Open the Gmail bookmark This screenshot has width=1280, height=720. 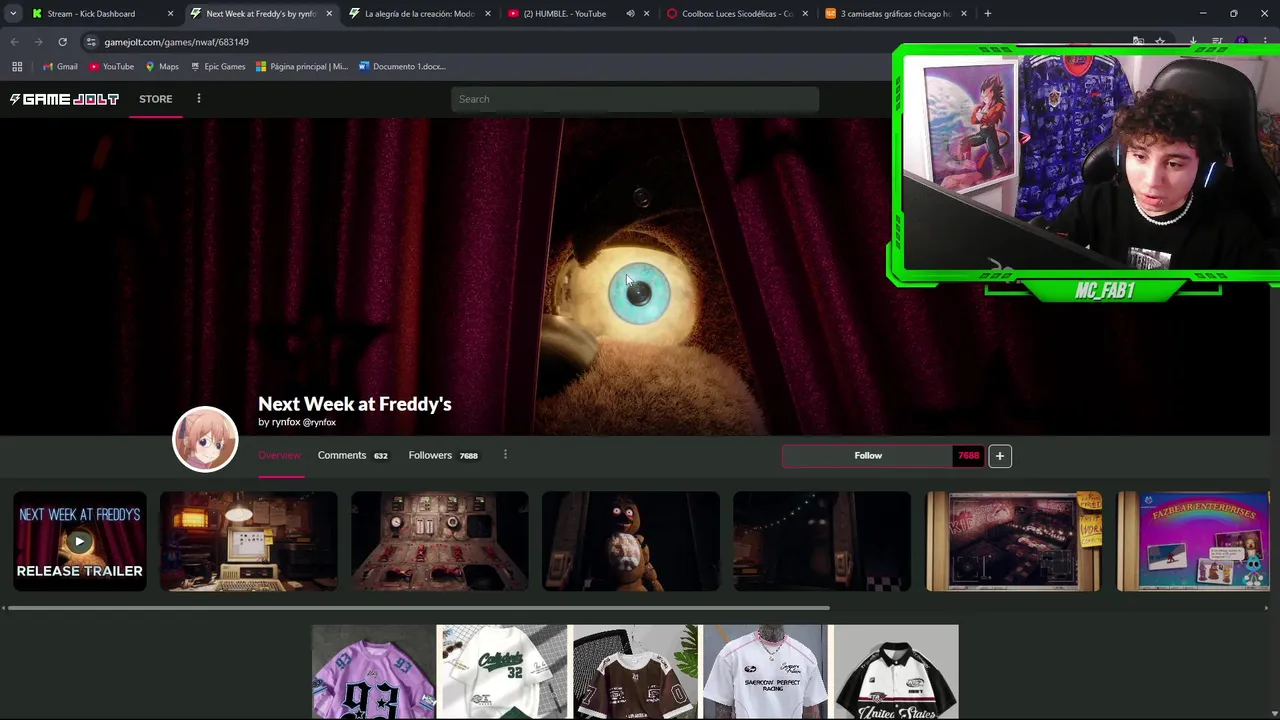60,67
